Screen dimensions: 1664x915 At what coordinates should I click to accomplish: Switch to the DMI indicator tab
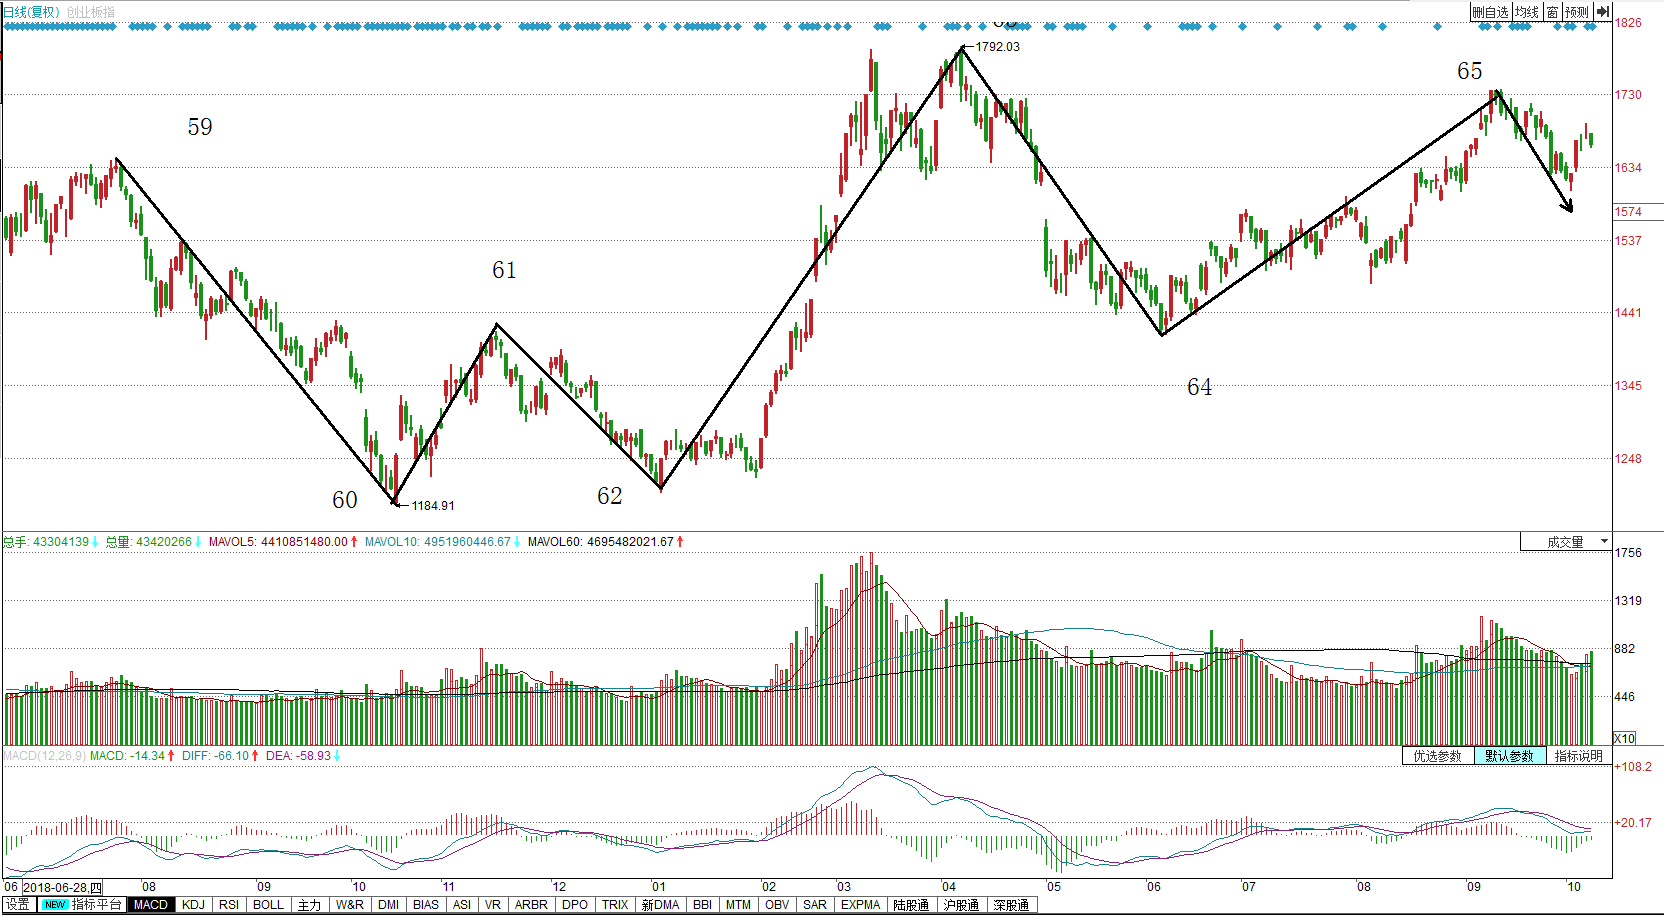[x=389, y=904]
